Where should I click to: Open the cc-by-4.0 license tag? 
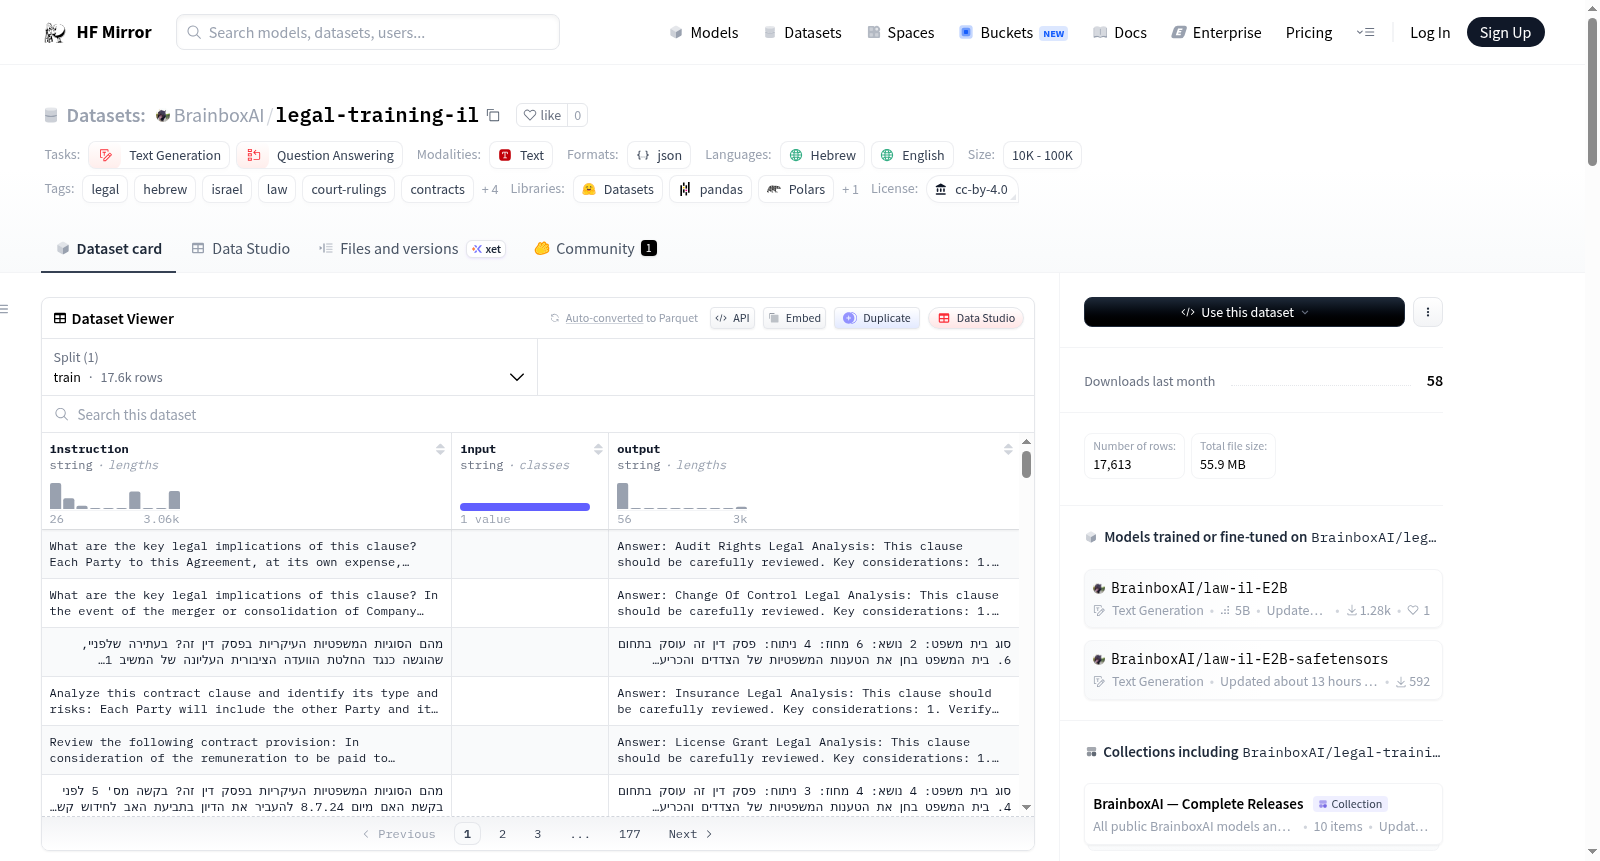tap(972, 189)
